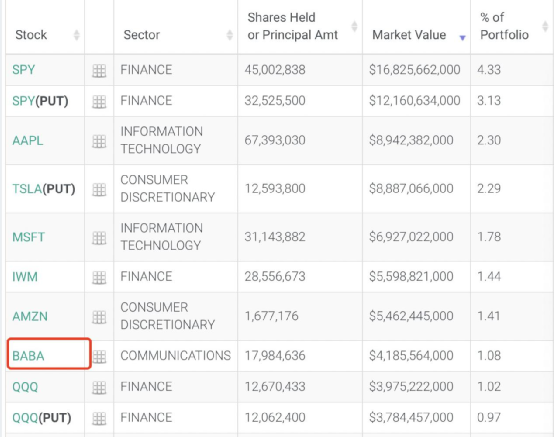This screenshot has height=437, width=554.
Task: Open the MSFT ticker link
Action: [x=28, y=237]
